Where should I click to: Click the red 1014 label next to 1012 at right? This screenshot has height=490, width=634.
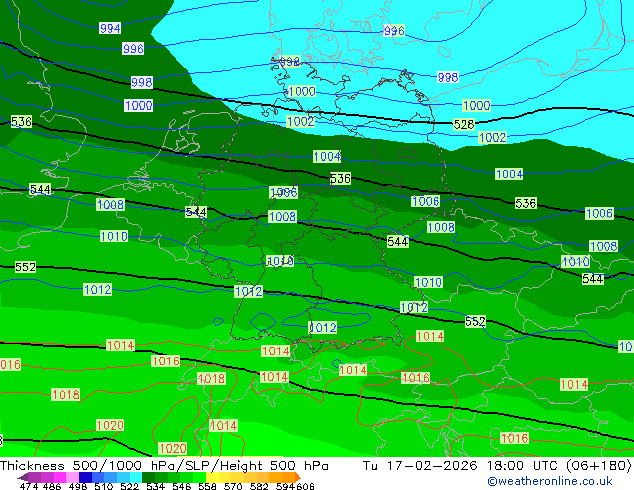click(430, 336)
